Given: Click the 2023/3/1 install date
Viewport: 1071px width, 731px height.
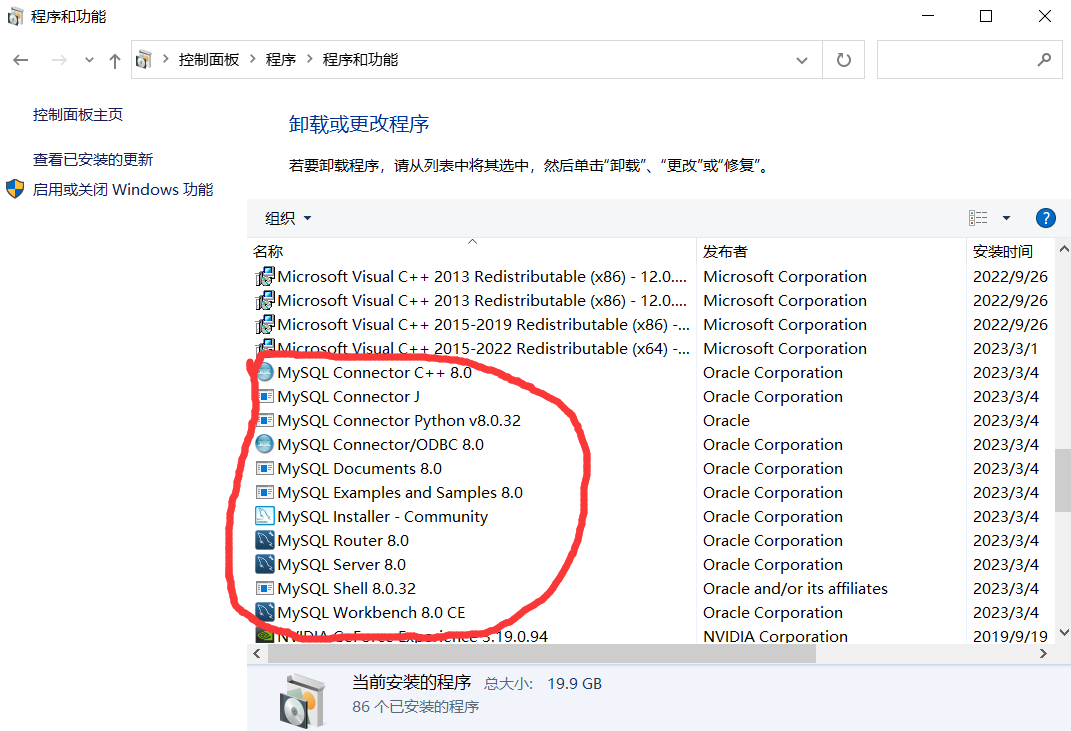Looking at the screenshot, I should point(1005,348).
